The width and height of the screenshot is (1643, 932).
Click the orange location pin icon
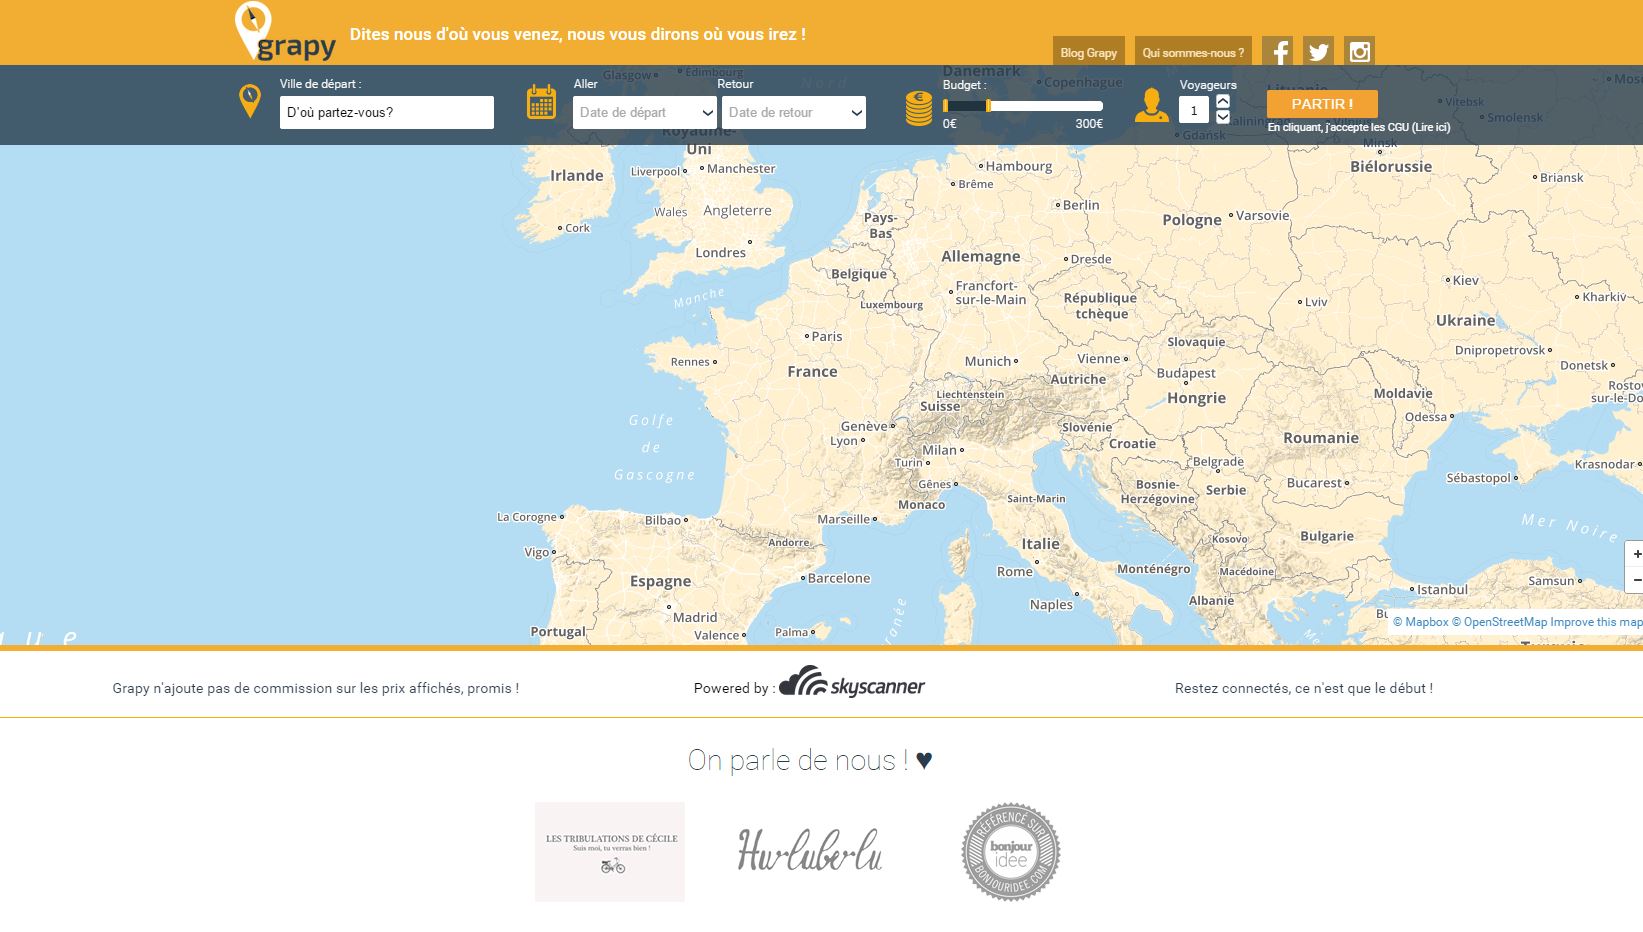point(250,101)
